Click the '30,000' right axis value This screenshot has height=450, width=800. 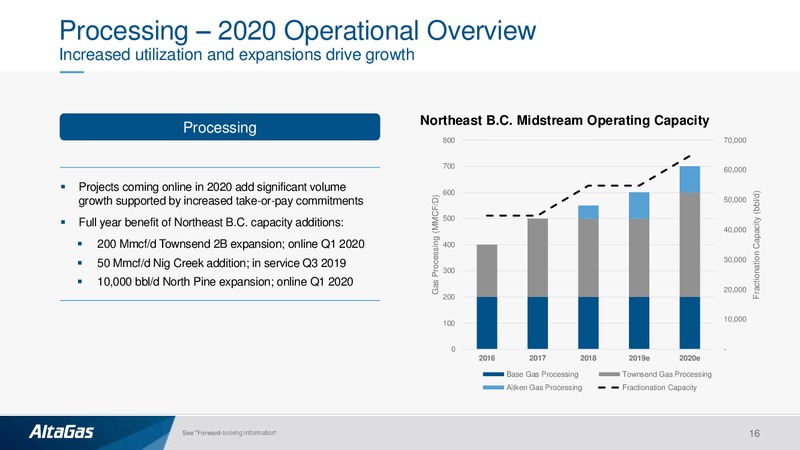(x=735, y=260)
